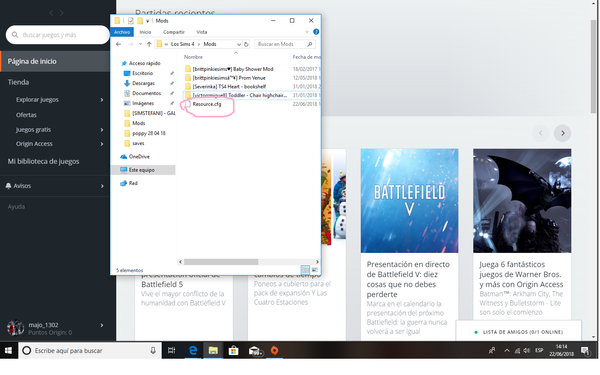Select the Baby Shower Mod folder
The width and height of the screenshot is (600, 375).
[233, 69]
